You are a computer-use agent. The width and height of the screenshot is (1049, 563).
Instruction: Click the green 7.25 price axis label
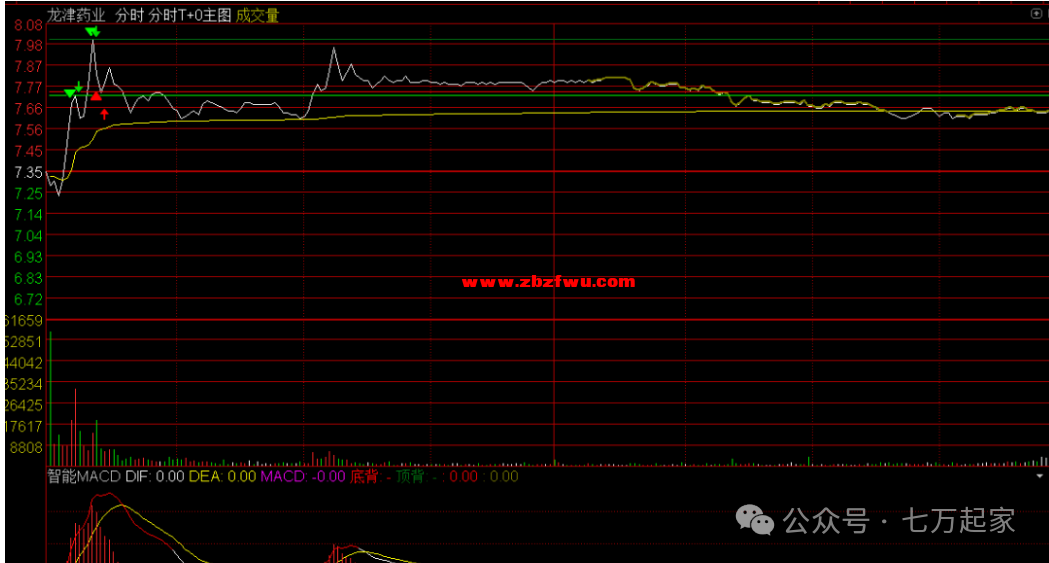pos(29,193)
